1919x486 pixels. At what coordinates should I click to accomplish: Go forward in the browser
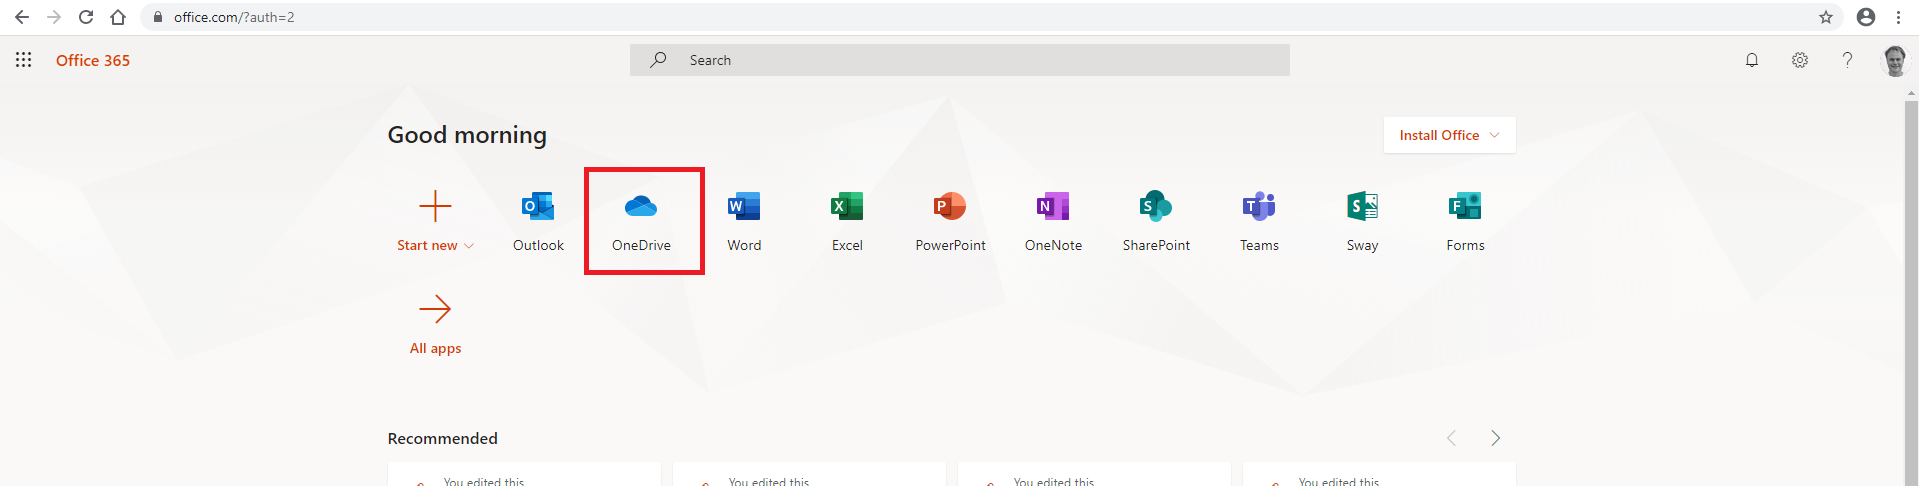(54, 17)
